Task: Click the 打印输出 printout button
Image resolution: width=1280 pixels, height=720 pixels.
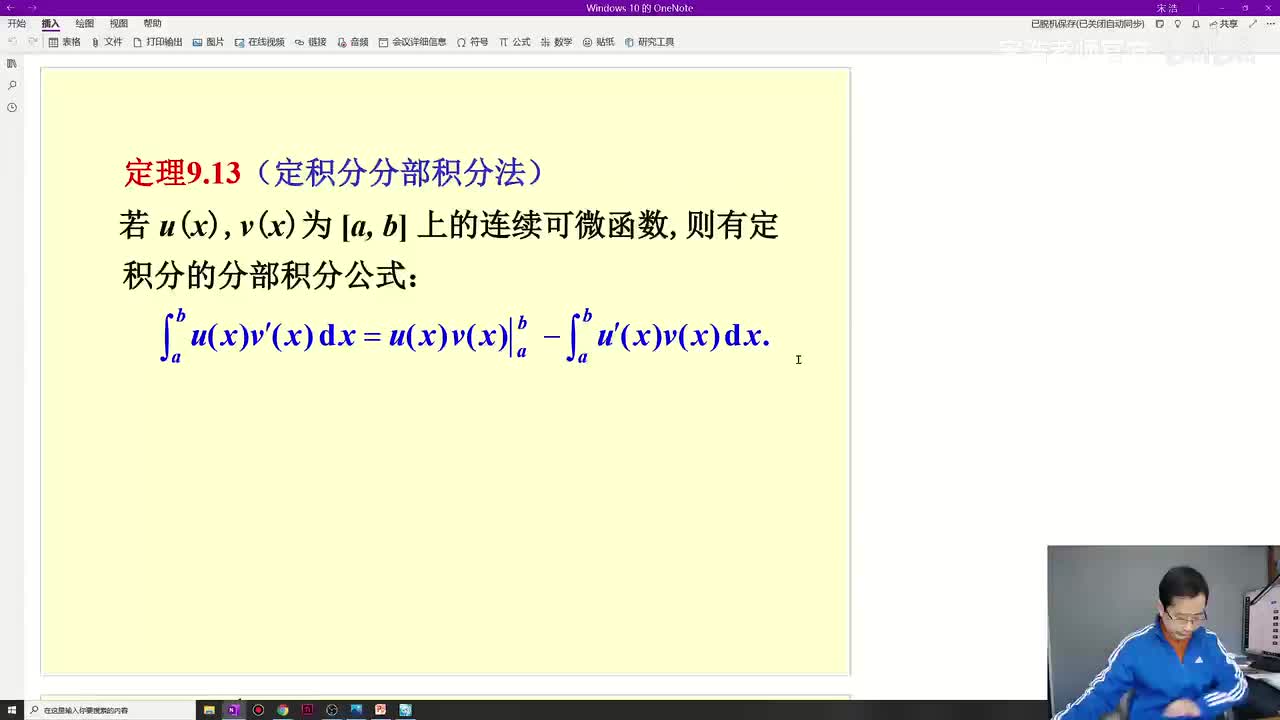Action: (x=158, y=42)
